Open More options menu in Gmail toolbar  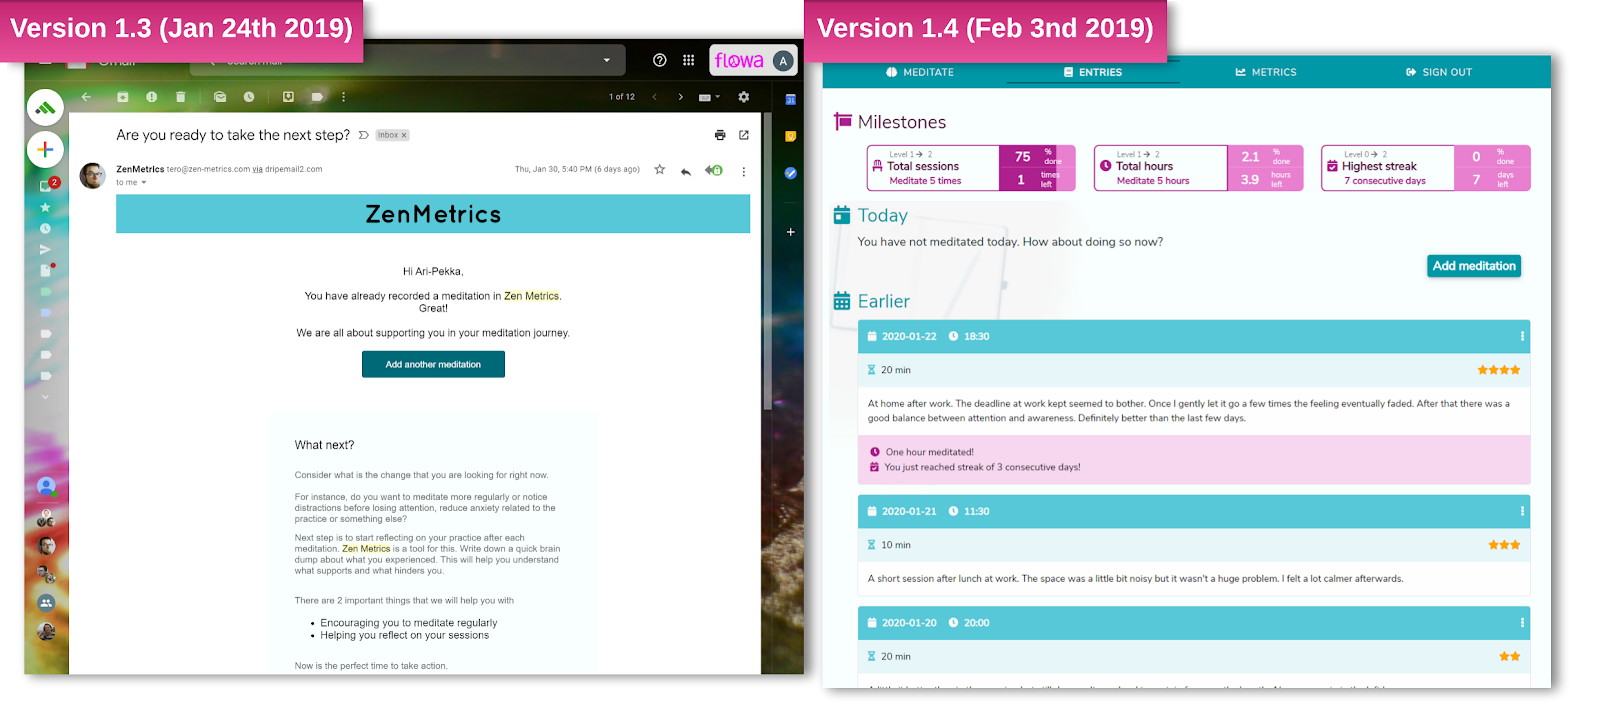(x=343, y=97)
